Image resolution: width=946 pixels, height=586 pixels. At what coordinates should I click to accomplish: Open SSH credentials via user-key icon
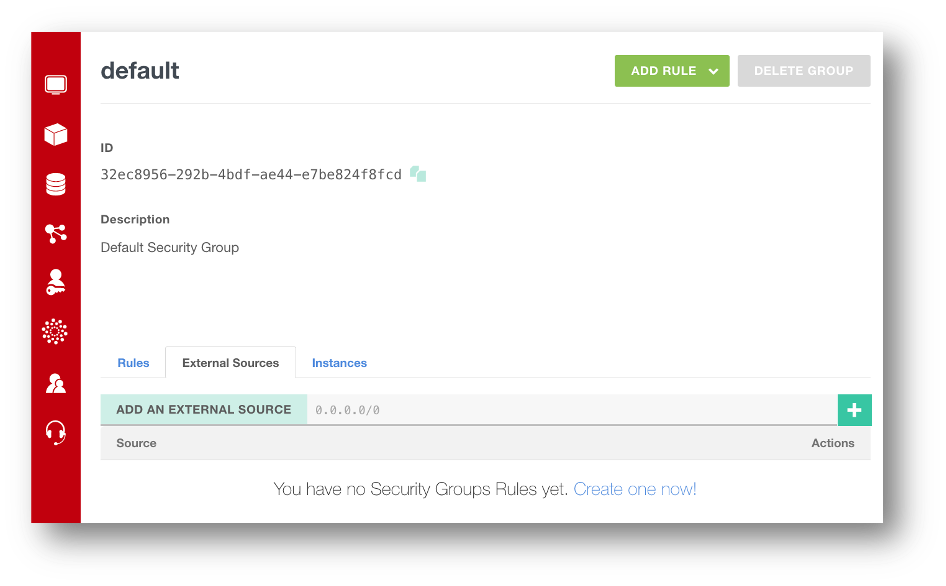[x=56, y=283]
